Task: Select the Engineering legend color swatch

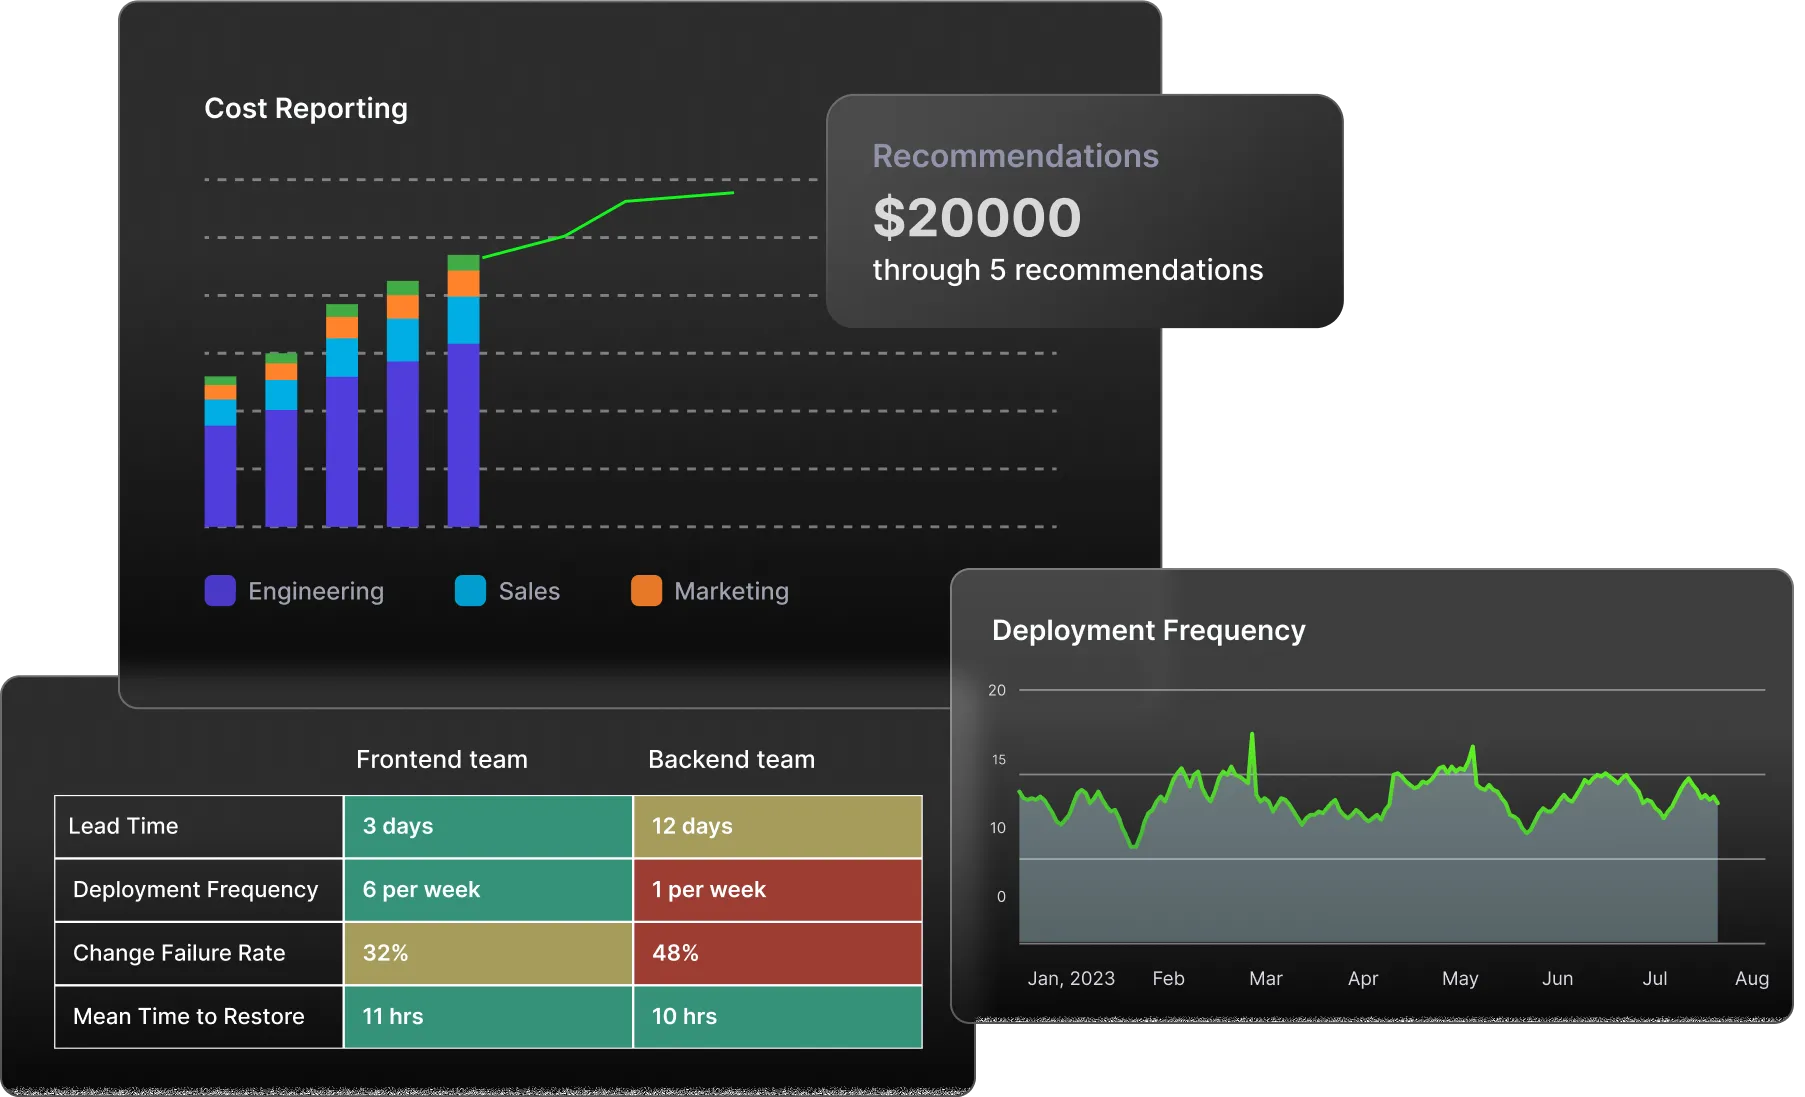Action: coord(218,591)
